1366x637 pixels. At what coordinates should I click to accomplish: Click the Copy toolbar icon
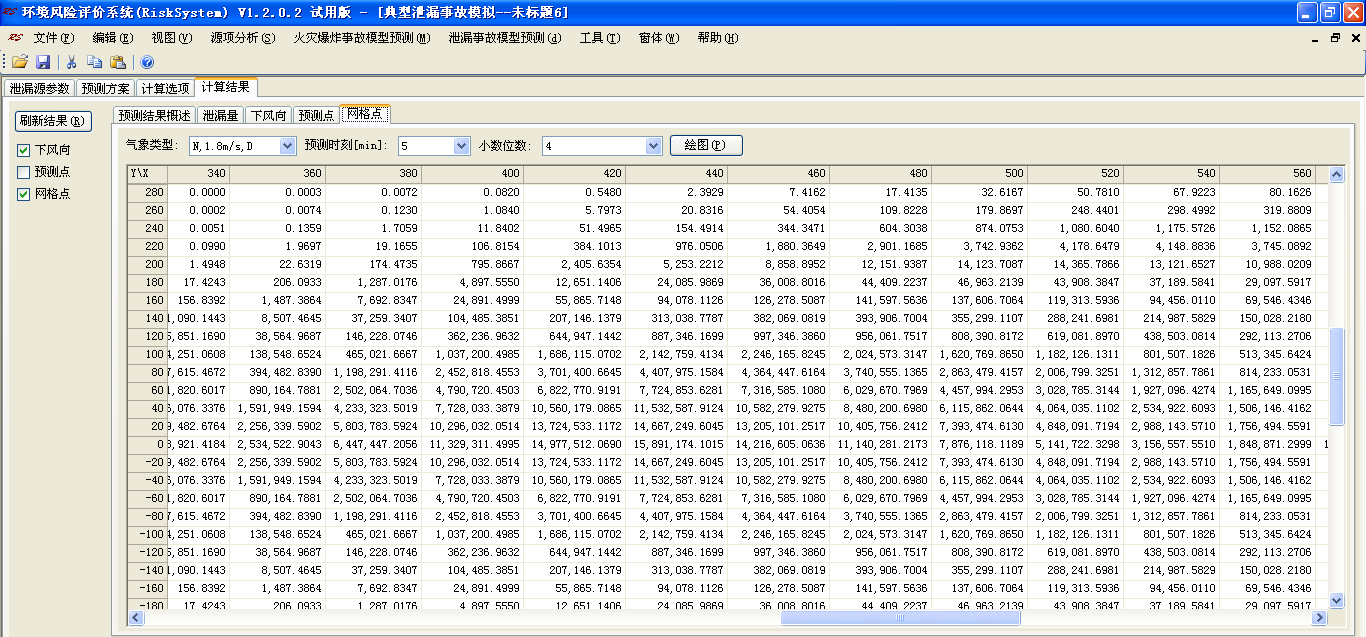(x=95, y=62)
